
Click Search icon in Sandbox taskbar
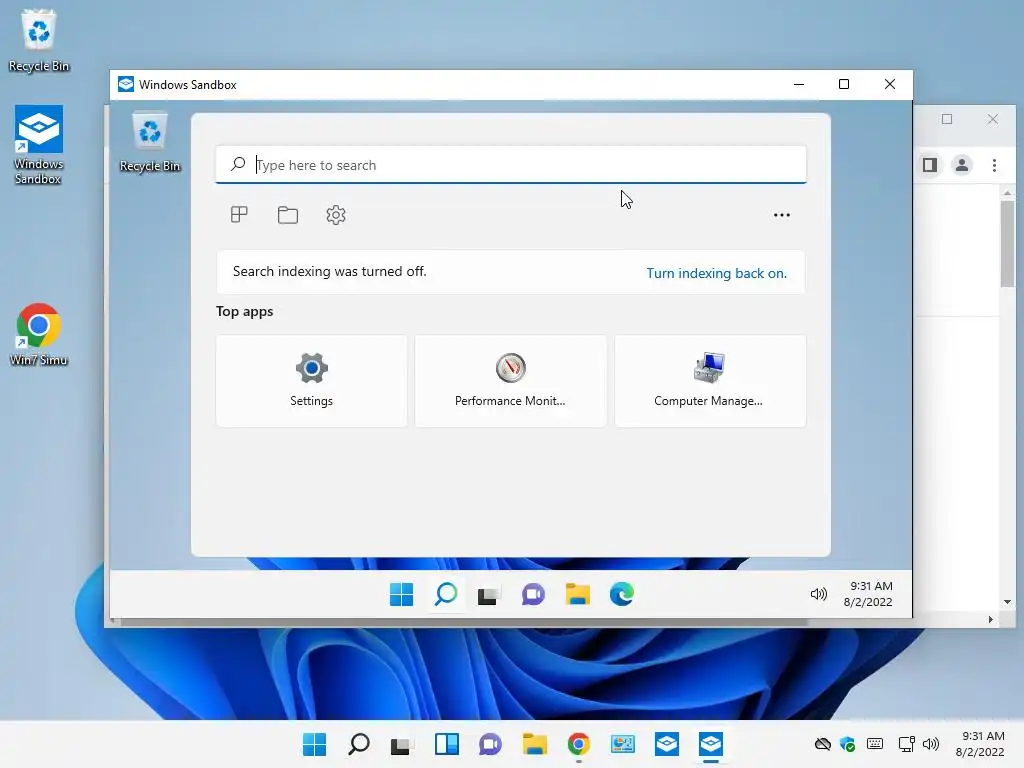[x=446, y=594]
